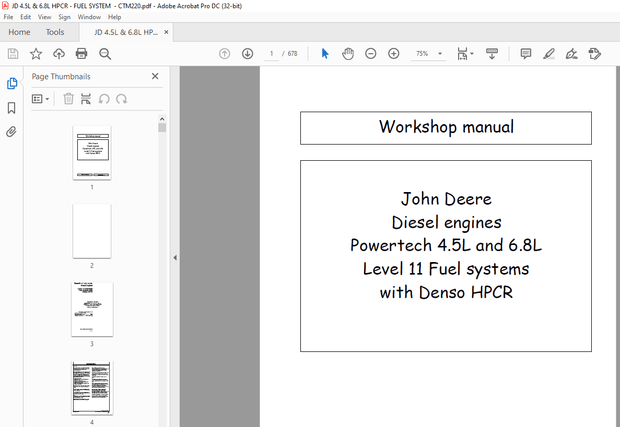Select page 4 thumbnail
Viewport: 620px width, 427px height.
[92, 388]
